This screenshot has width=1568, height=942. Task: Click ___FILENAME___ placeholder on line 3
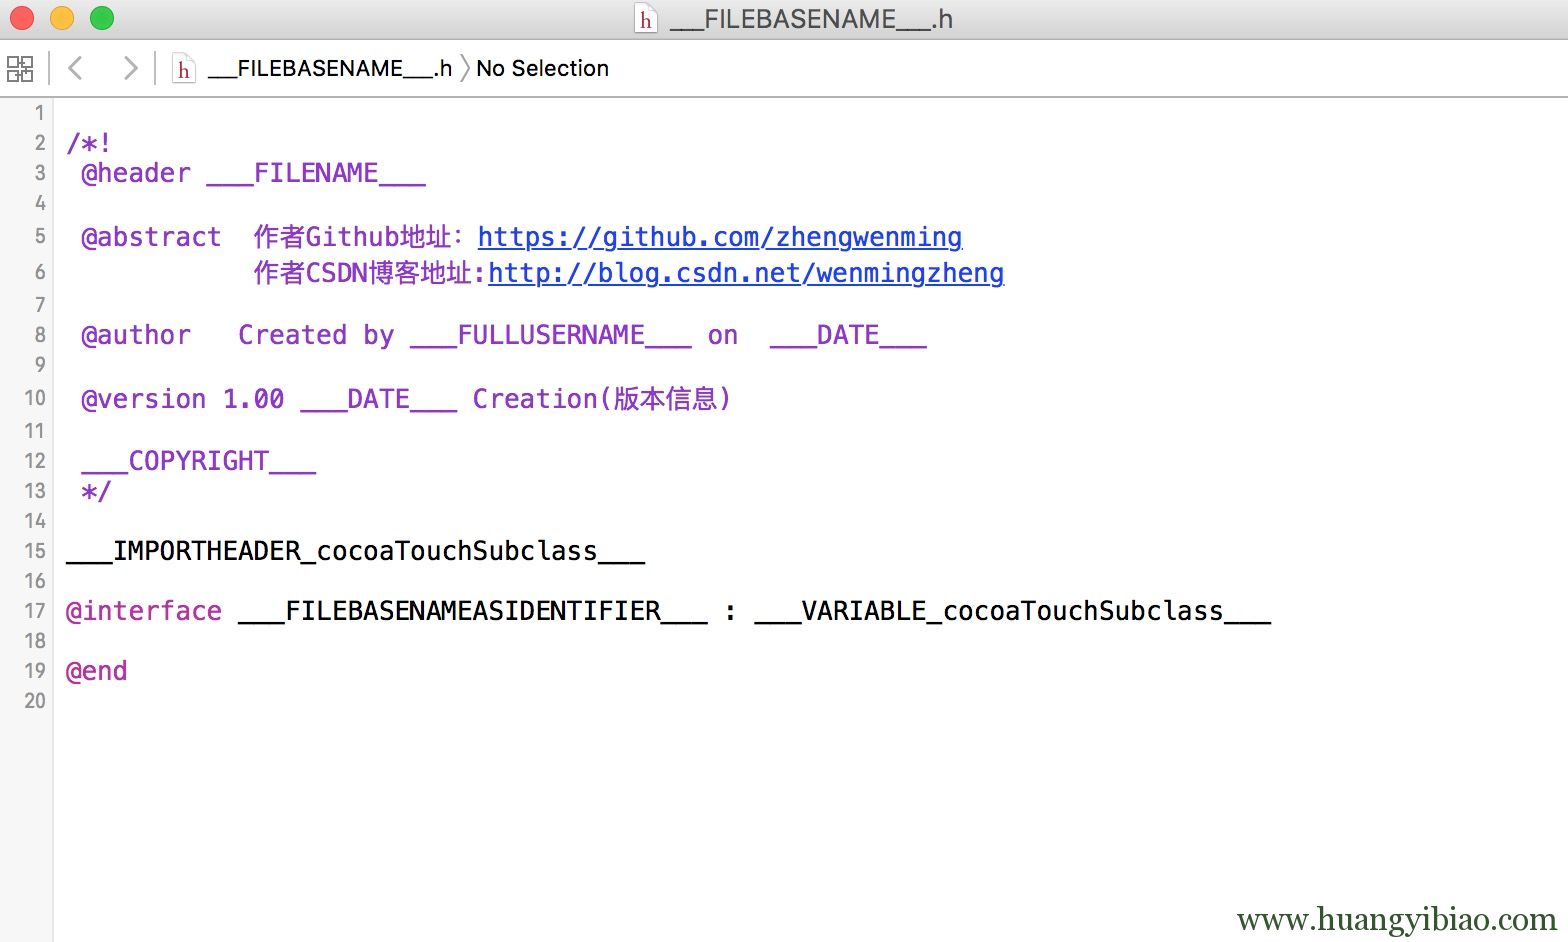tap(316, 173)
